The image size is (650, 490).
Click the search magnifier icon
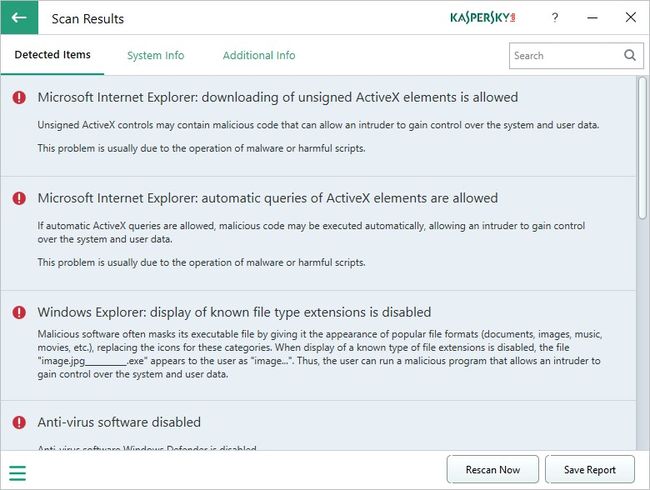(630, 56)
